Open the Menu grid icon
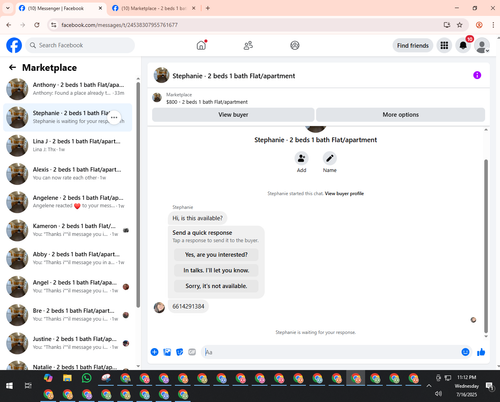The height and width of the screenshot is (402, 500). click(x=444, y=45)
